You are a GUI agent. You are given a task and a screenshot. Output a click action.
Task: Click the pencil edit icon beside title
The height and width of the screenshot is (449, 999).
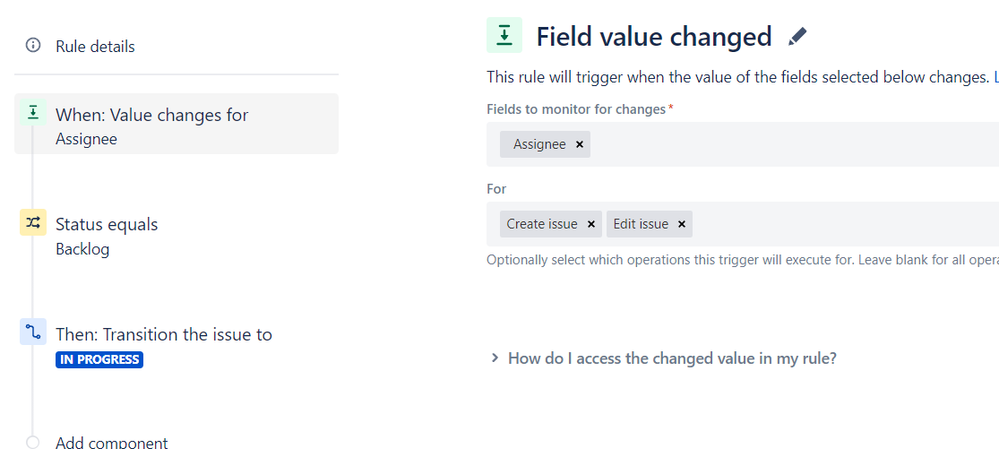pyautogui.click(x=797, y=37)
